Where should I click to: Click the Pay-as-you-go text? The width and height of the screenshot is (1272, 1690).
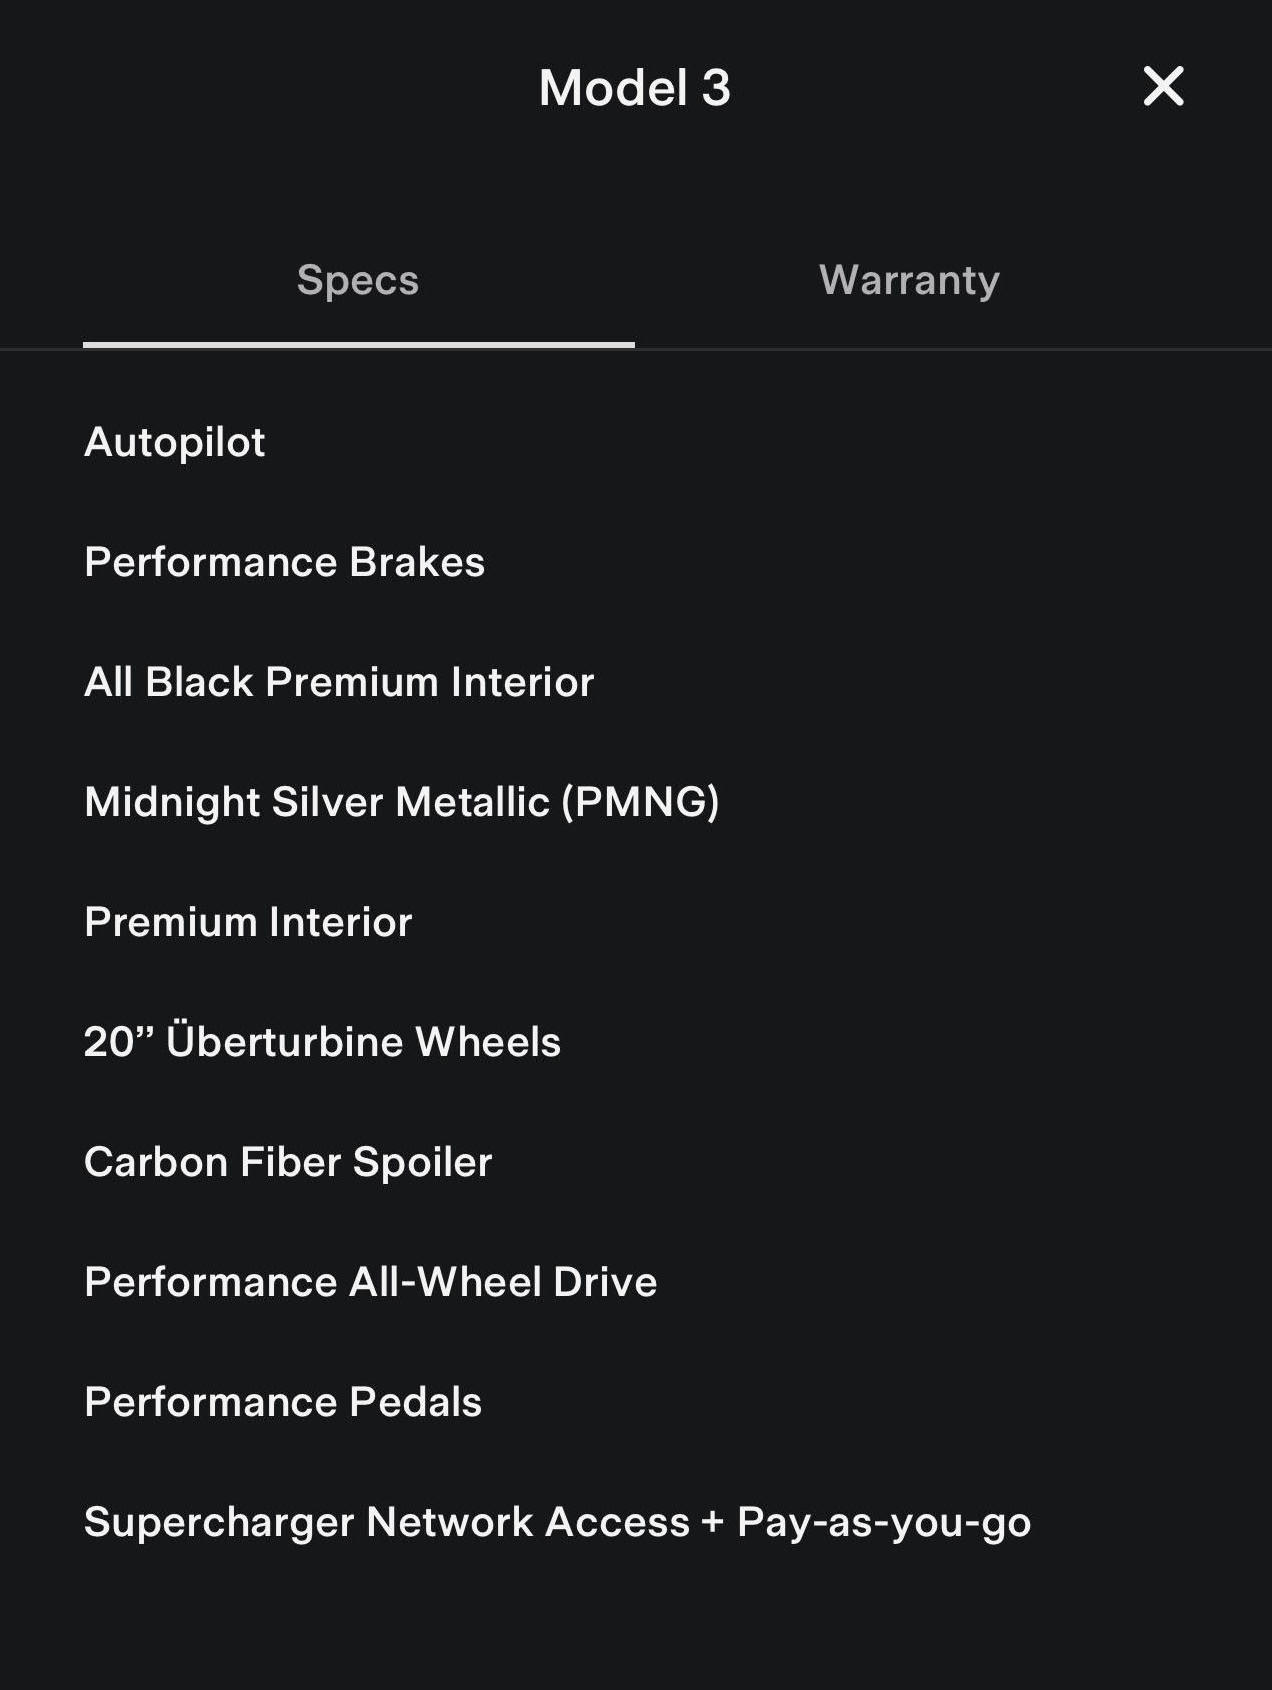884,1523
